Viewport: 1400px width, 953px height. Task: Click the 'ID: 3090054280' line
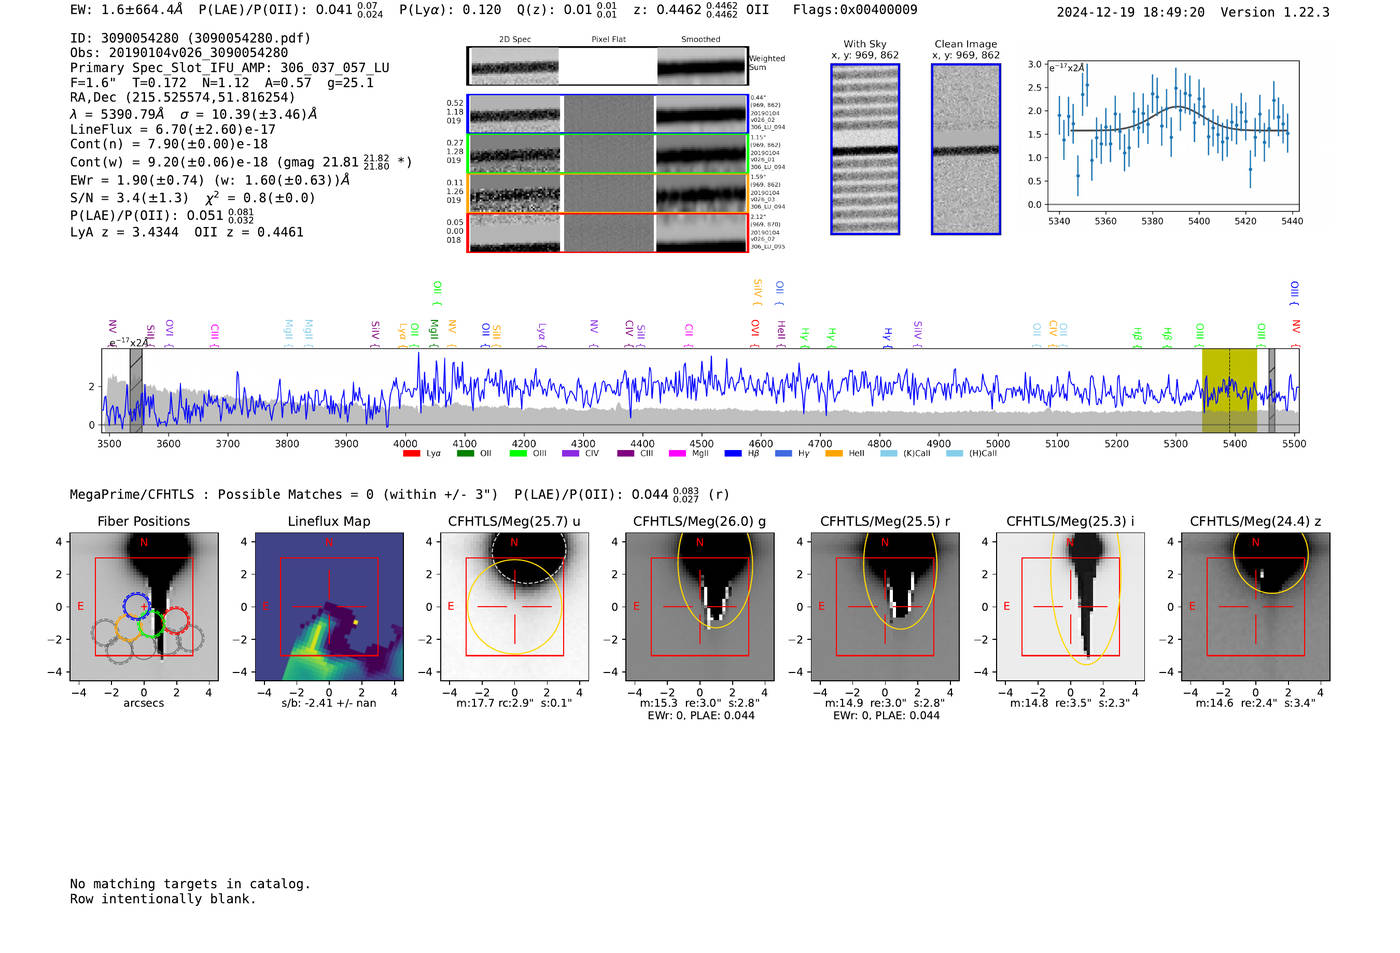[x=190, y=38]
